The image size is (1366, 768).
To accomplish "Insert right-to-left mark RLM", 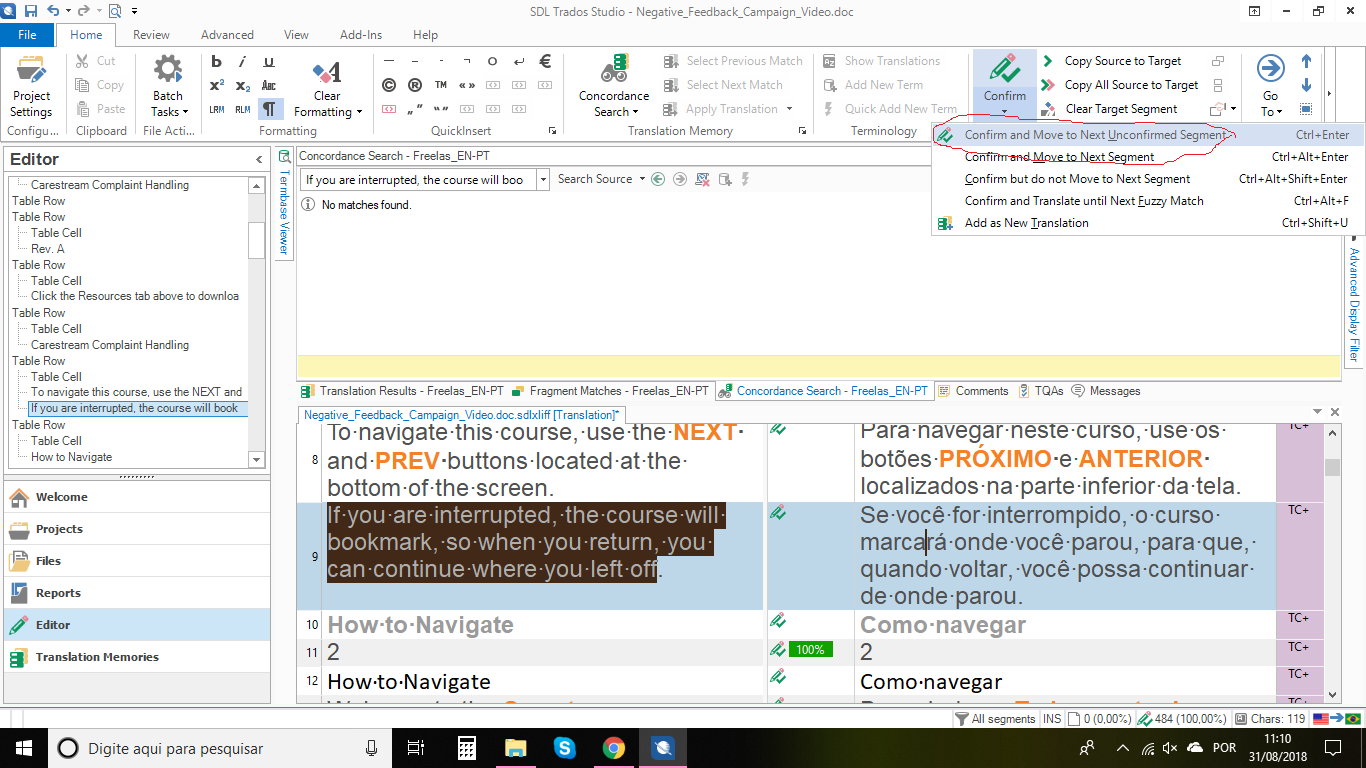I will coord(243,109).
